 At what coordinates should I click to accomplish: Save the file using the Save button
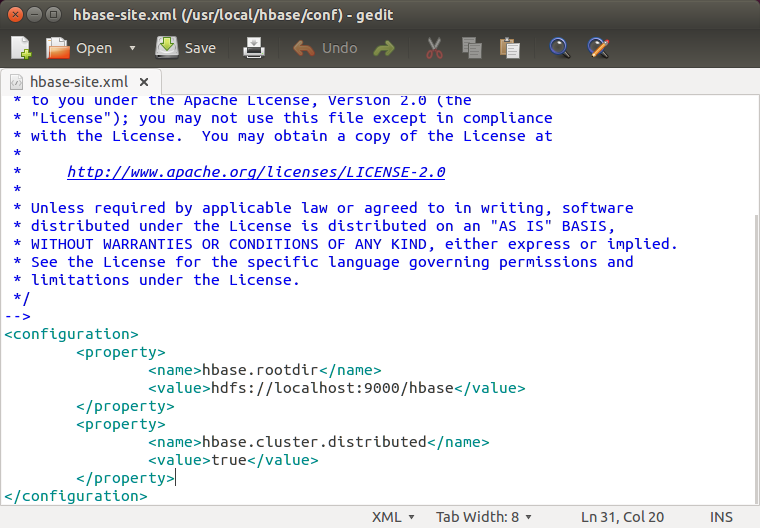(186, 48)
